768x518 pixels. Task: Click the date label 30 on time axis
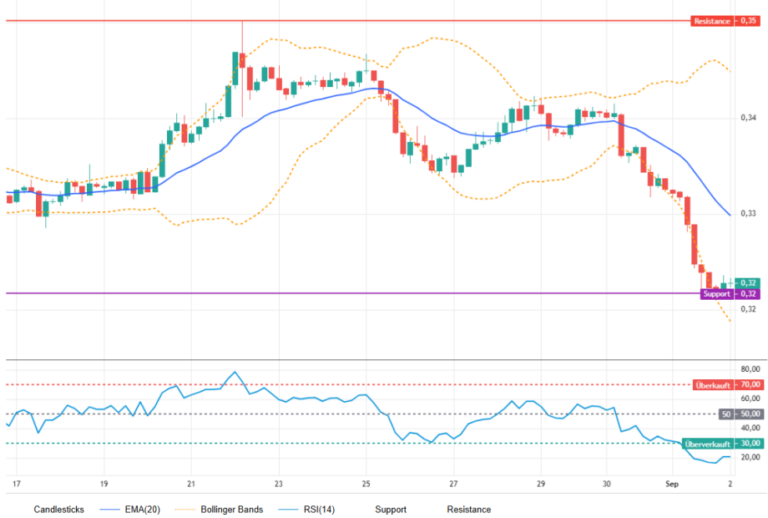[x=606, y=484]
